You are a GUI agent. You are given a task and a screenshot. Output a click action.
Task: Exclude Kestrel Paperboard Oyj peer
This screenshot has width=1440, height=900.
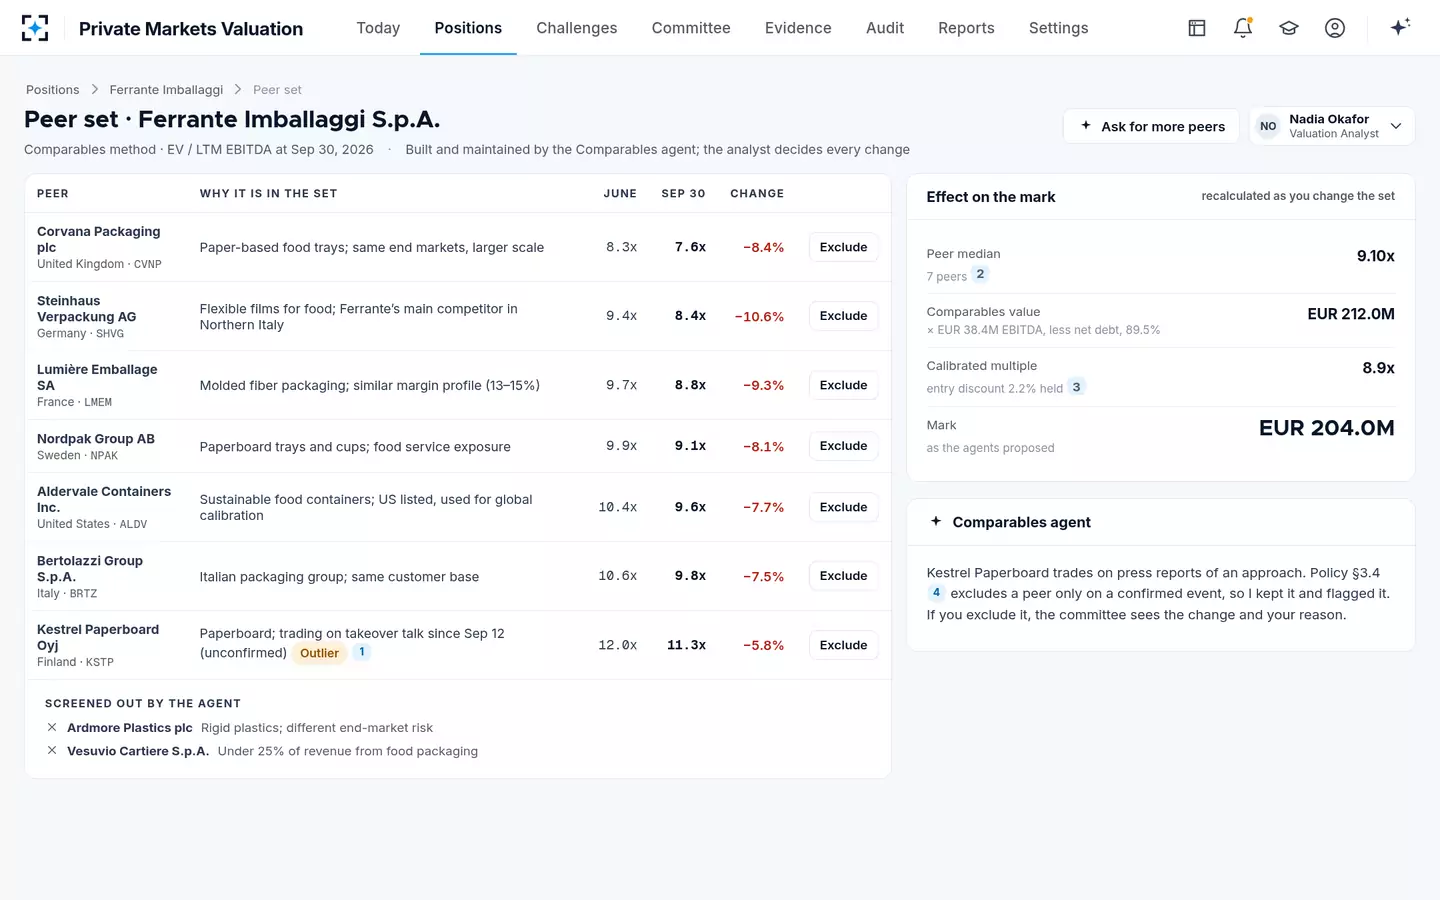click(x=843, y=645)
